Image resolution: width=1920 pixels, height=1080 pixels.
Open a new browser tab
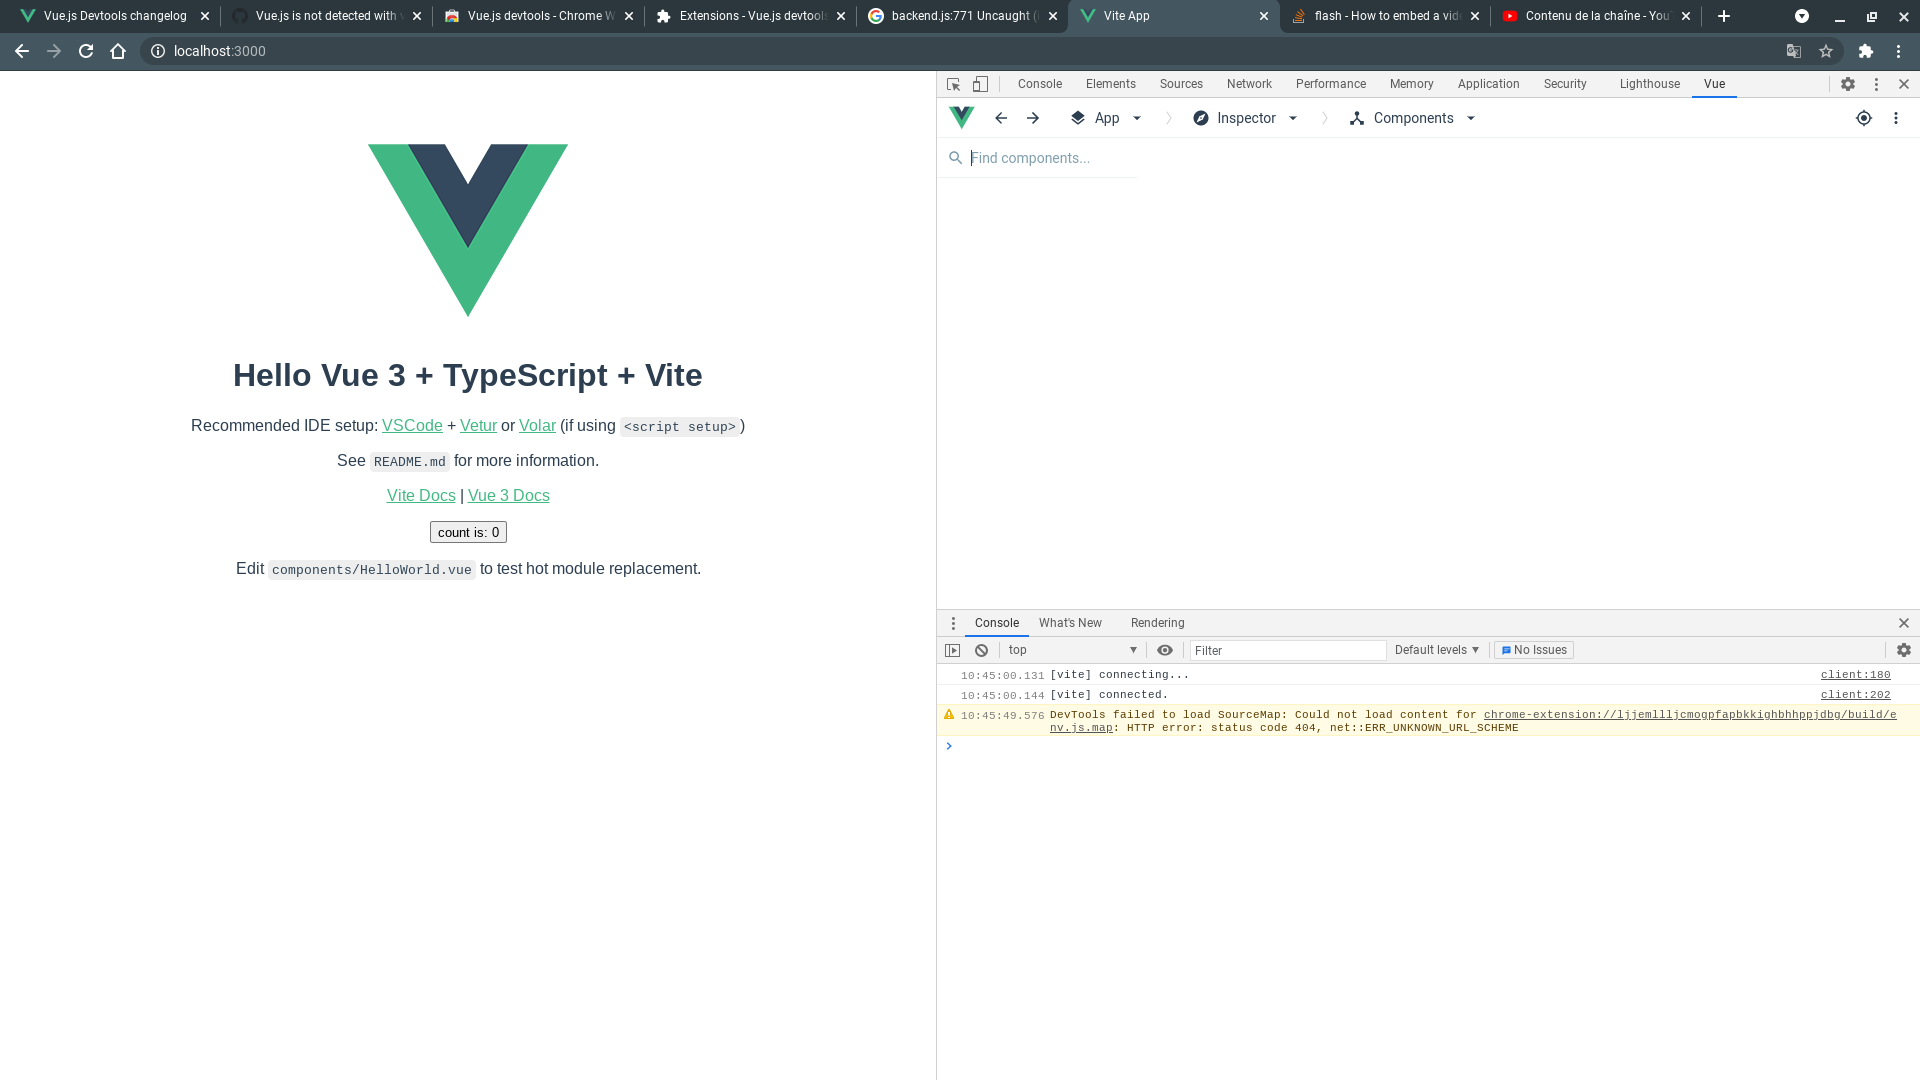1724,16
